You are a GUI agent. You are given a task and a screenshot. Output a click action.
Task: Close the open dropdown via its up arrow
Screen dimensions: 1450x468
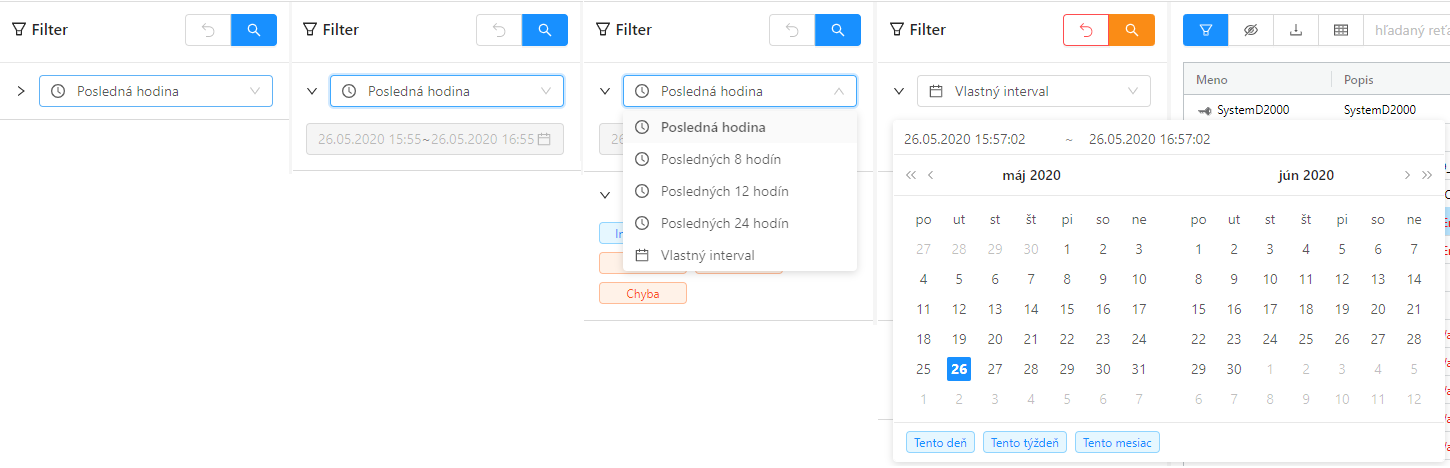pyautogui.click(x=838, y=91)
